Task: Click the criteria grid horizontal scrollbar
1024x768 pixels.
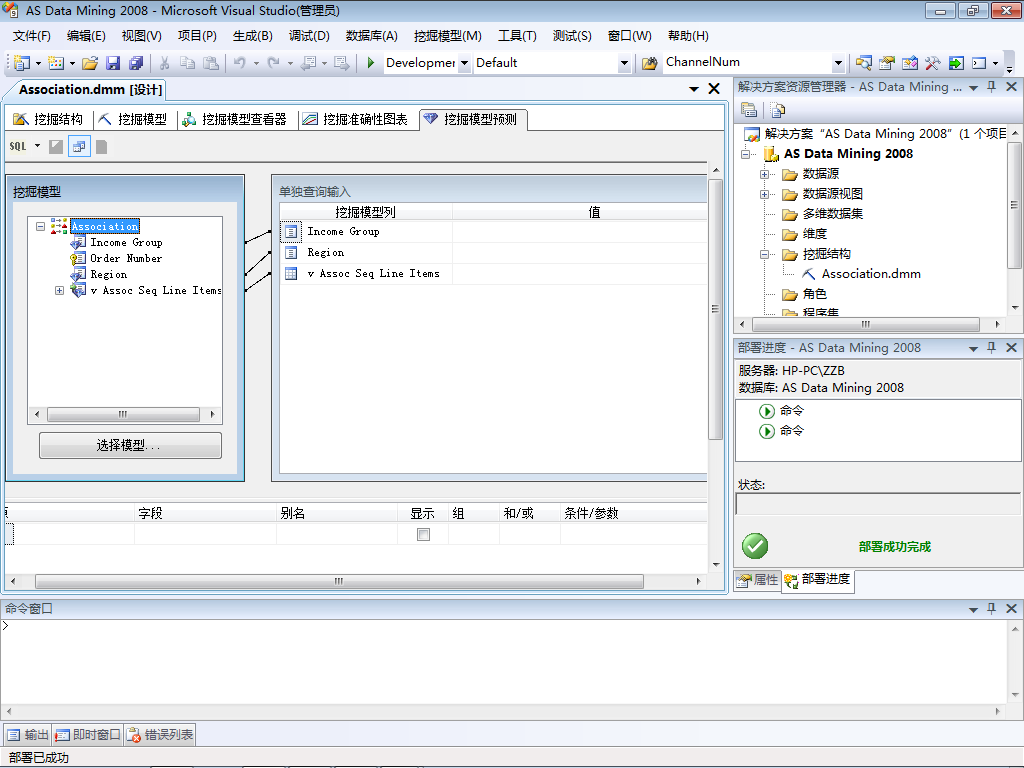Action: coord(339,581)
